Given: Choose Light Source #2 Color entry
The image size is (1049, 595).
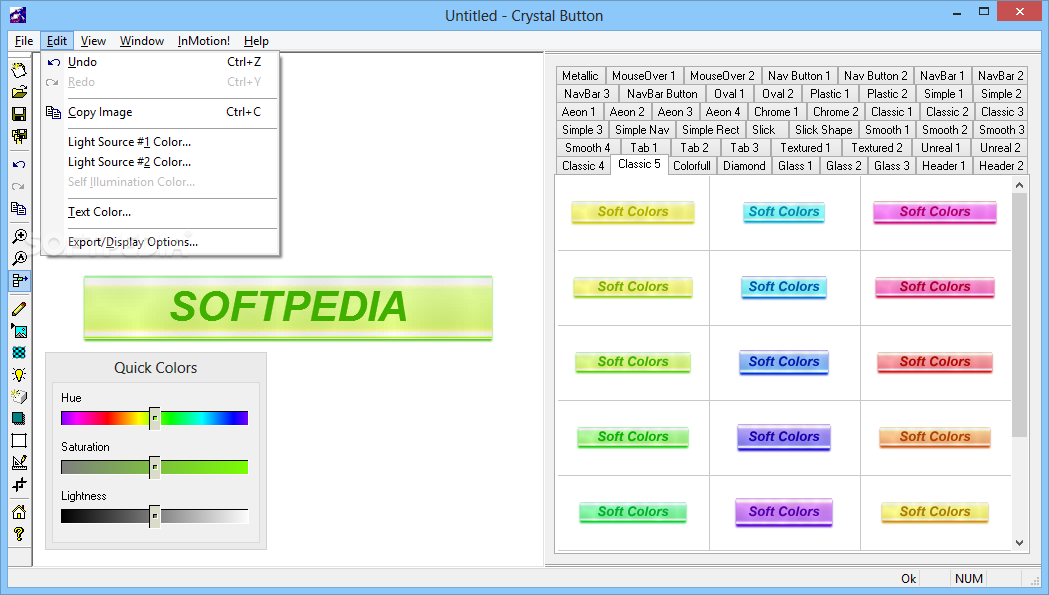Looking at the screenshot, I should (x=160, y=162).
